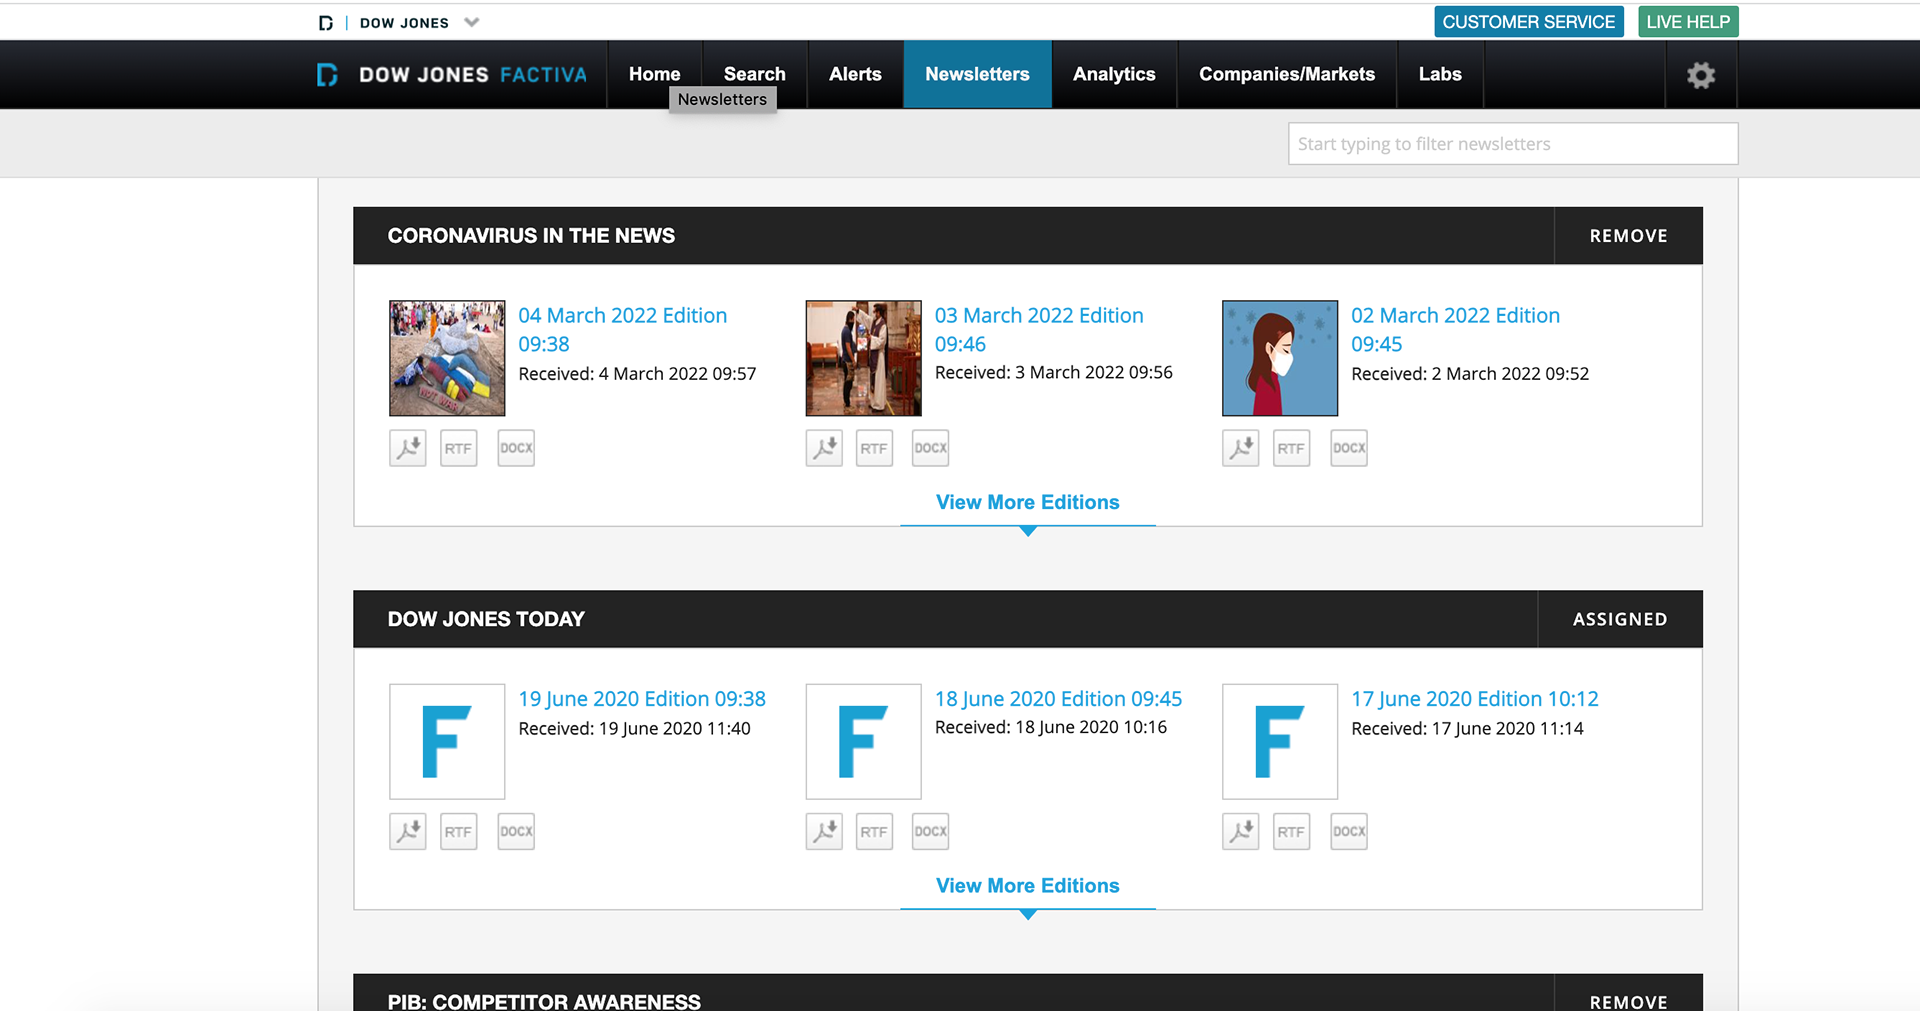Download RTF of 04 March 2022 Edition
The width and height of the screenshot is (1920, 1011).
(x=458, y=448)
